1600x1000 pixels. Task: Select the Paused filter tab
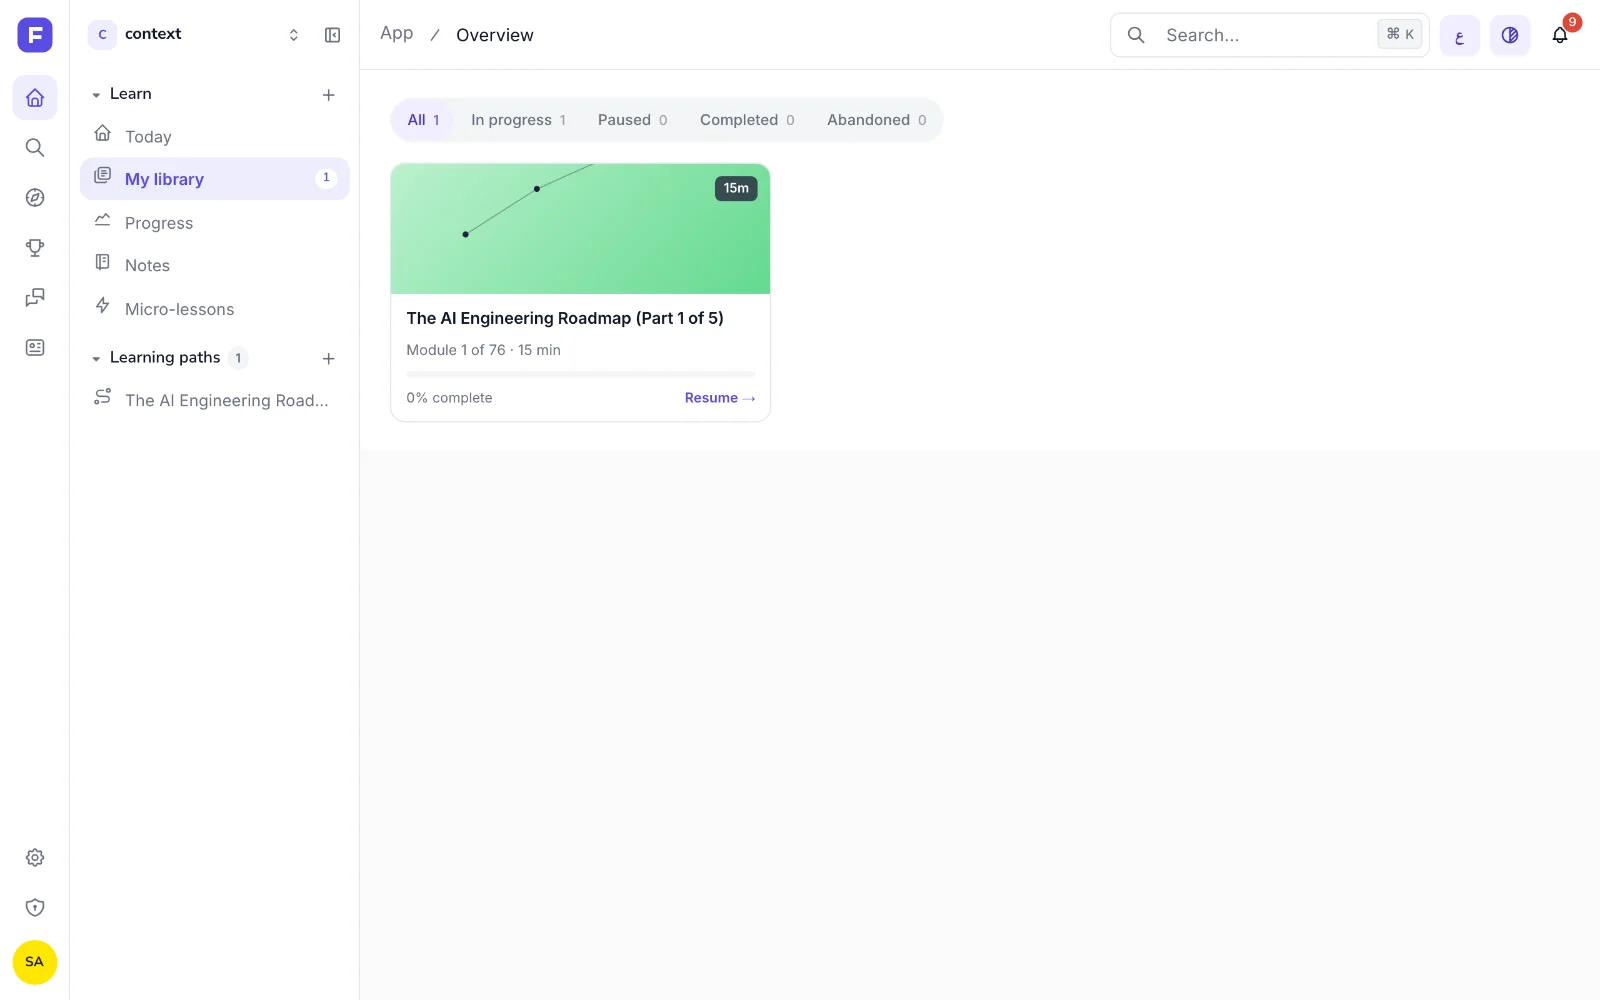click(632, 120)
